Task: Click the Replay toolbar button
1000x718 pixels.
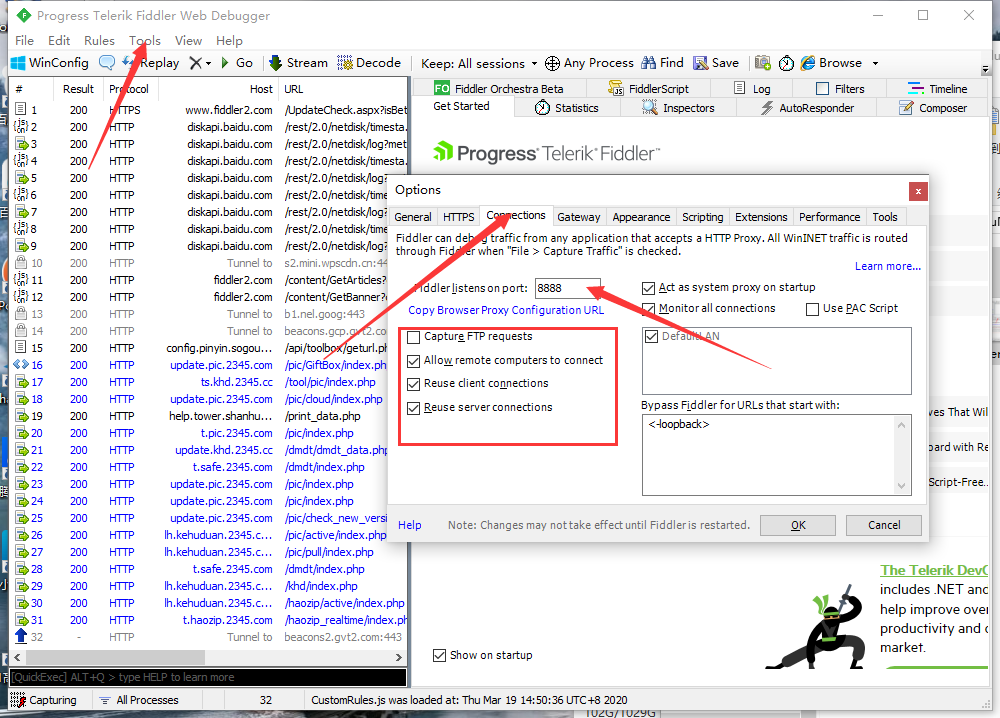Action: [x=151, y=62]
